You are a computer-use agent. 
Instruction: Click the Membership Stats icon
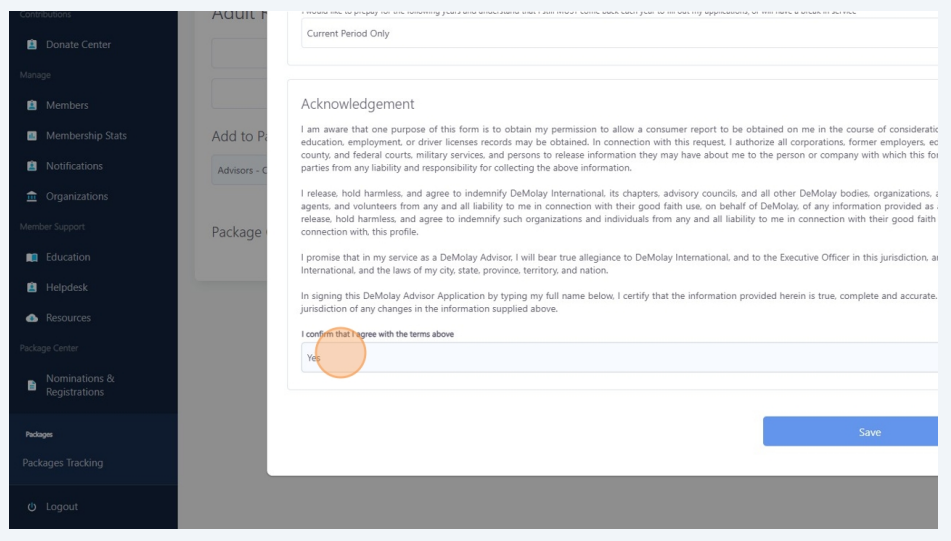click(32, 135)
